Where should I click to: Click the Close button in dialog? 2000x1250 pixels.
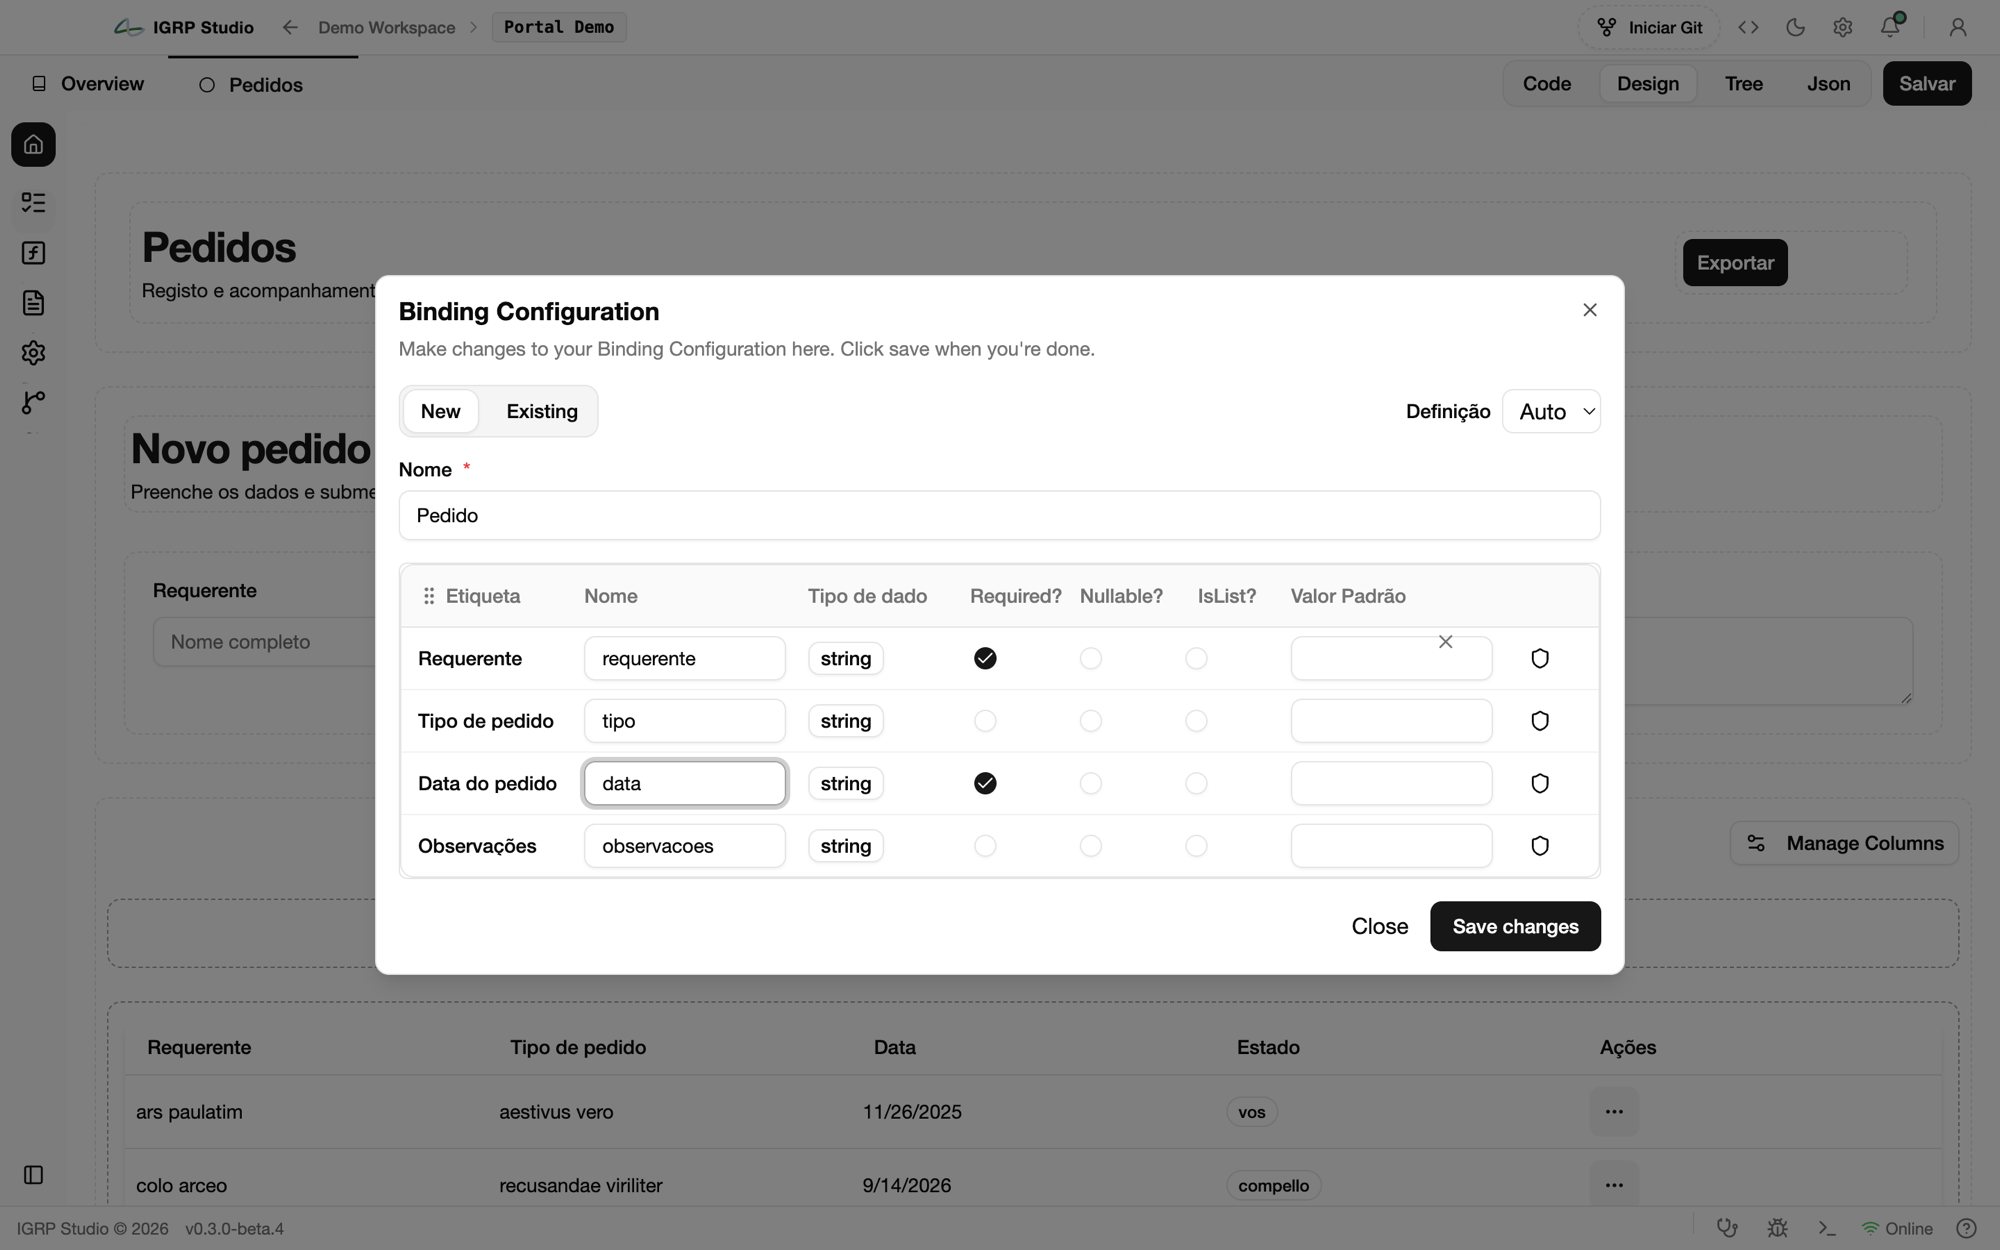[x=1380, y=926]
